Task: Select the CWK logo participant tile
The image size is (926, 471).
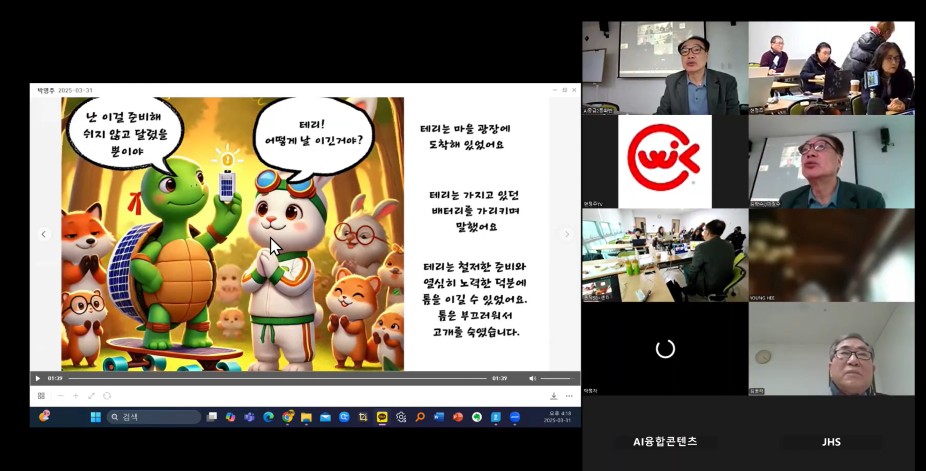Action: [x=664, y=161]
